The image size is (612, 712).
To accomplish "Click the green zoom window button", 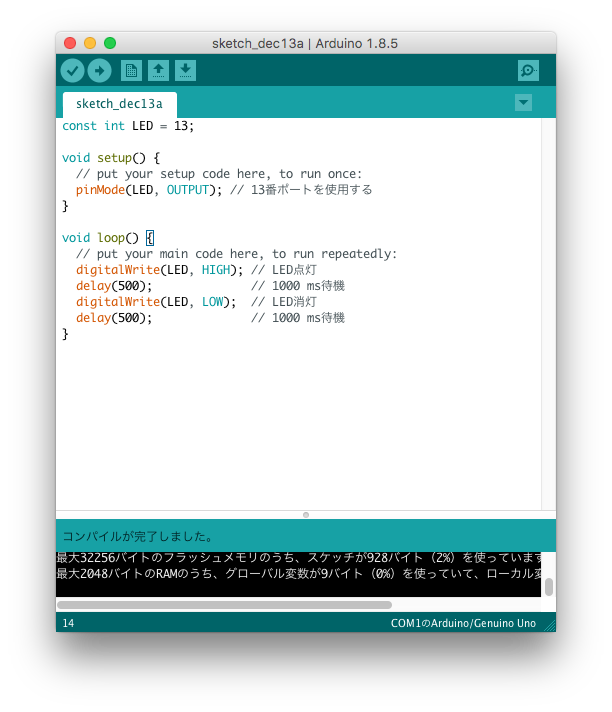I will point(110,43).
